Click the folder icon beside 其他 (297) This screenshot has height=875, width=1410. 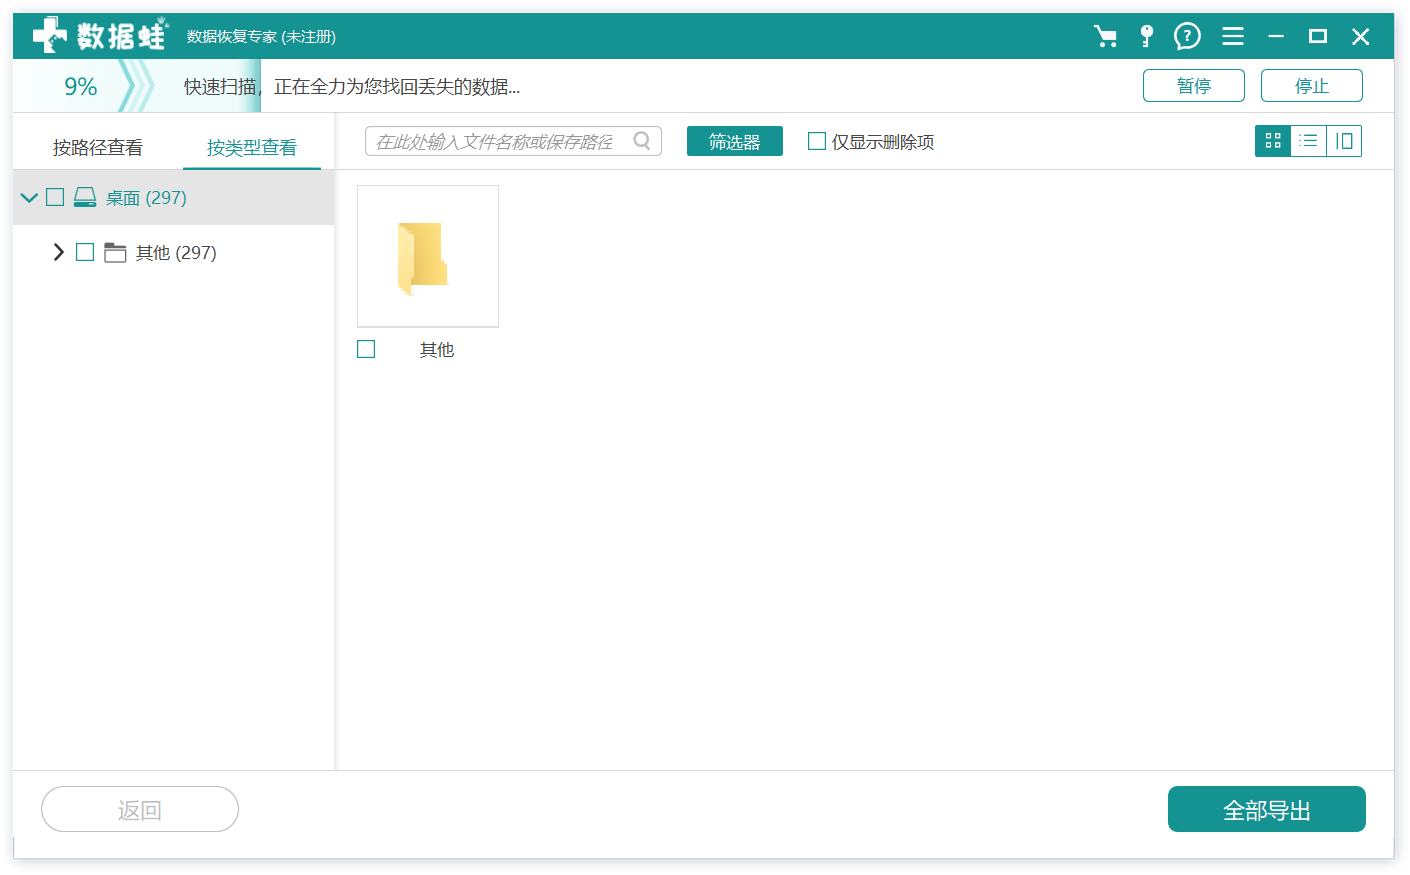(115, 252)
